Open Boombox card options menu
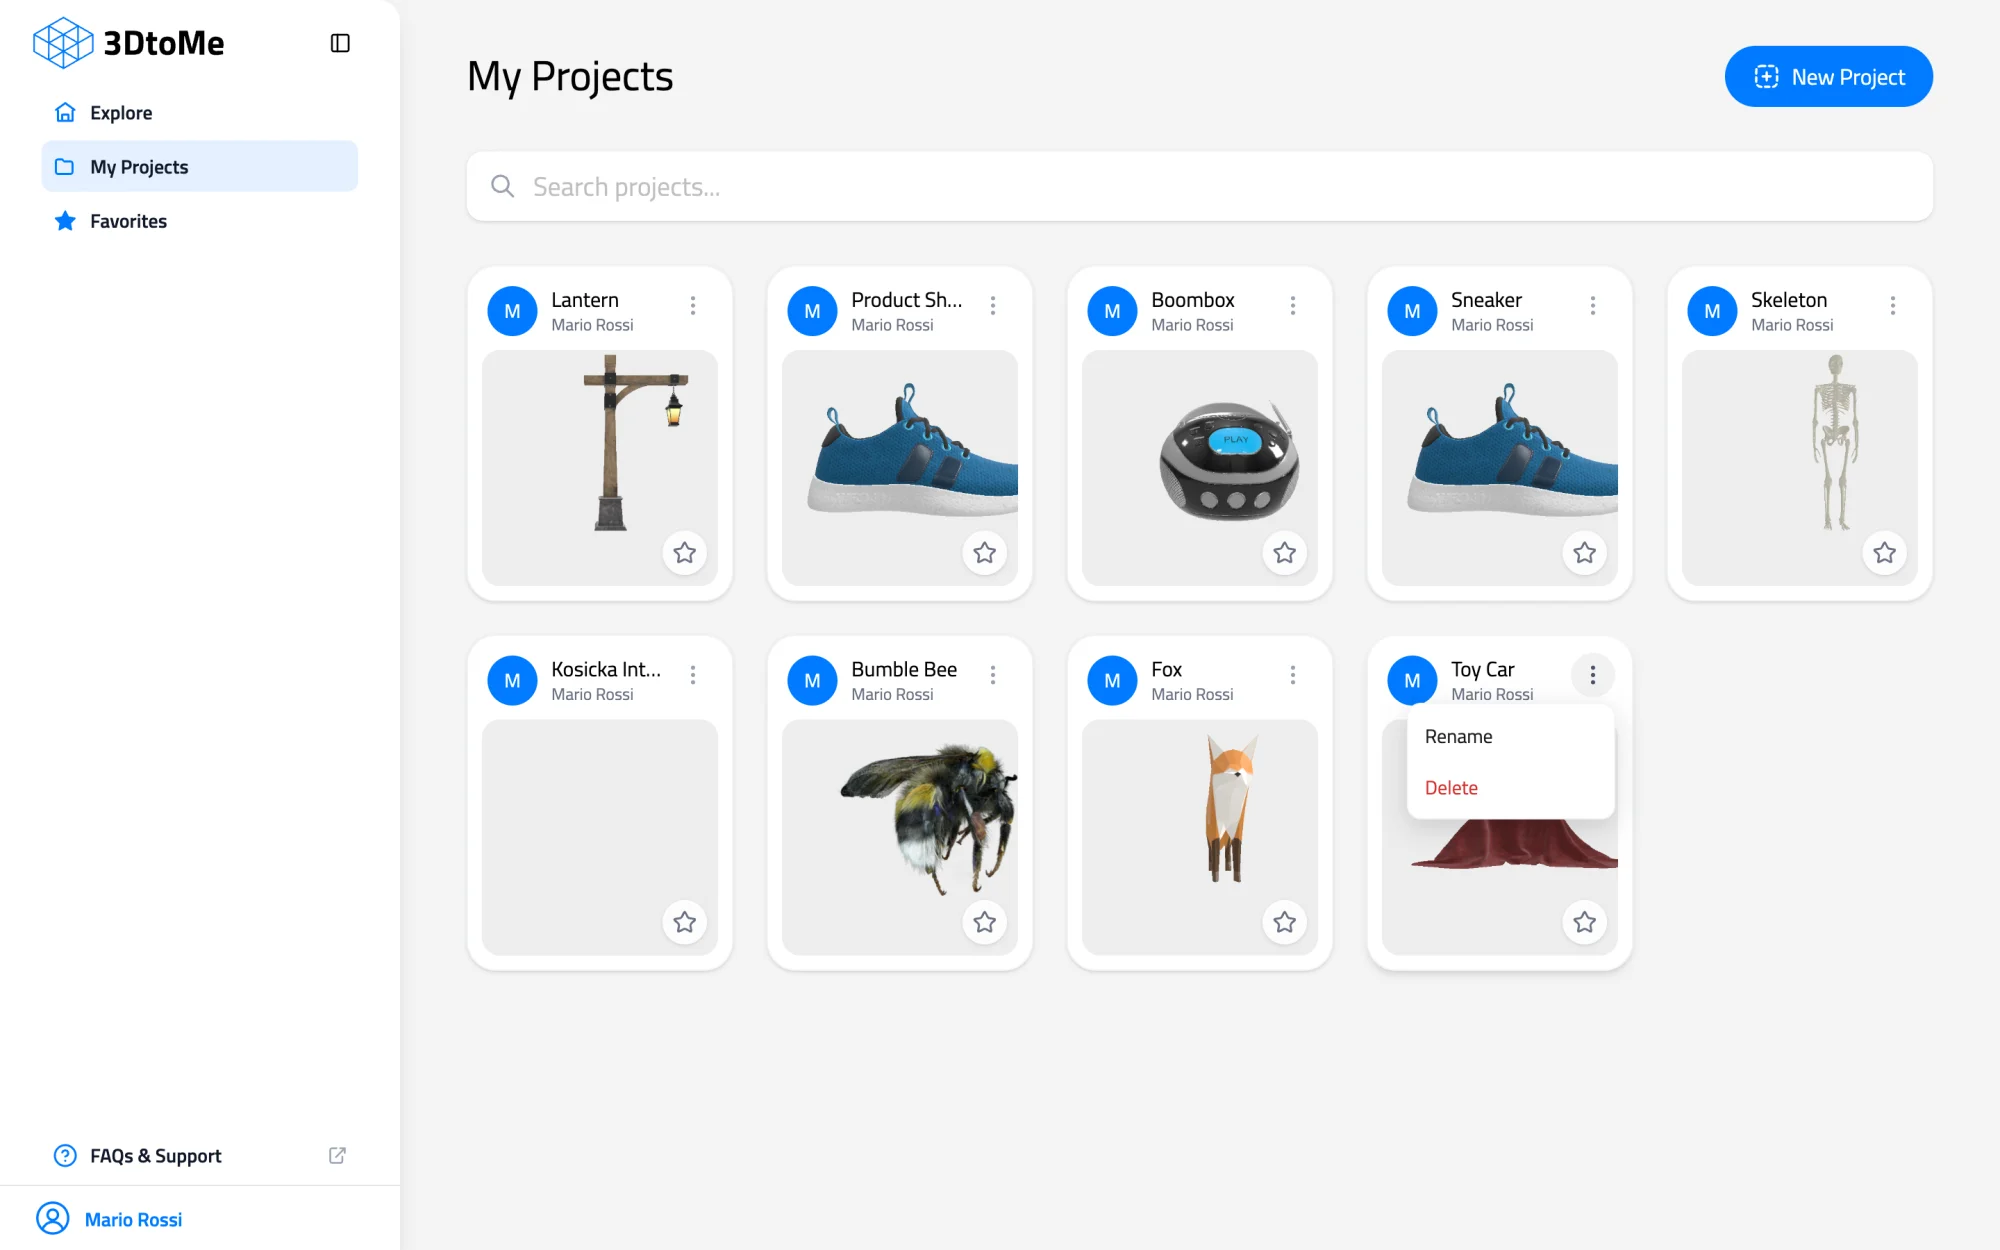This screenshot has height=1250, width=2000. point(1292,306)
